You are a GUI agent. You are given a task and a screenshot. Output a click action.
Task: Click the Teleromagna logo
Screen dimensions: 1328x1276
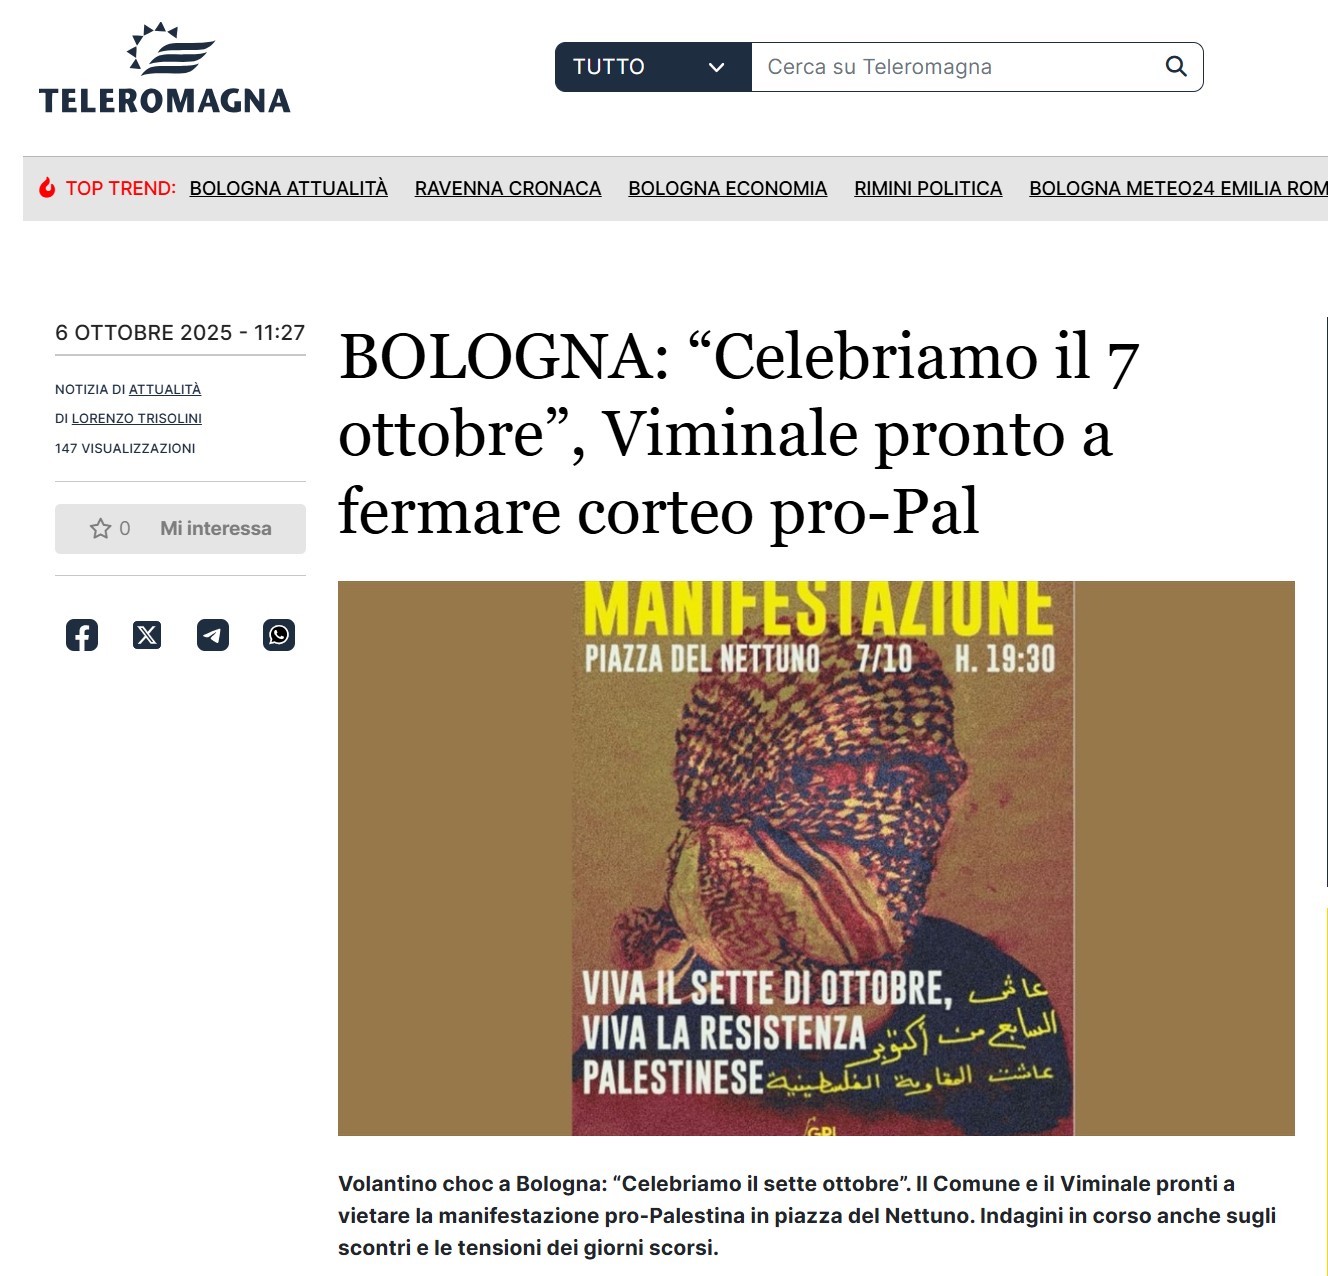coord(165,69)
